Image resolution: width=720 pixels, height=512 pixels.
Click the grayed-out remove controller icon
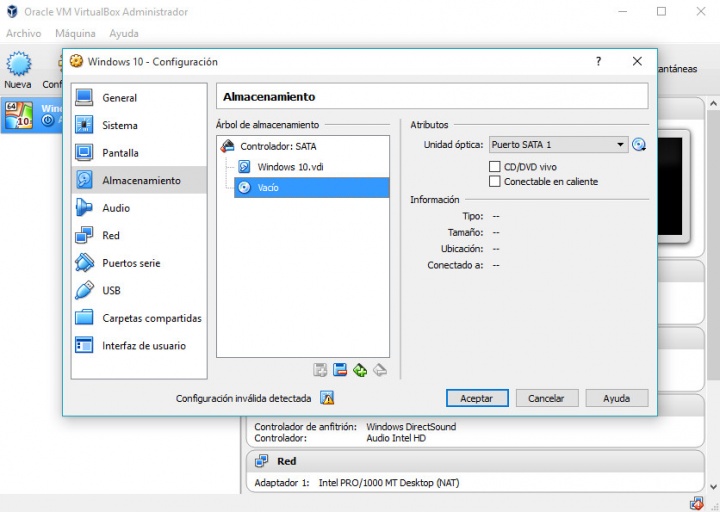click(380, 370)
